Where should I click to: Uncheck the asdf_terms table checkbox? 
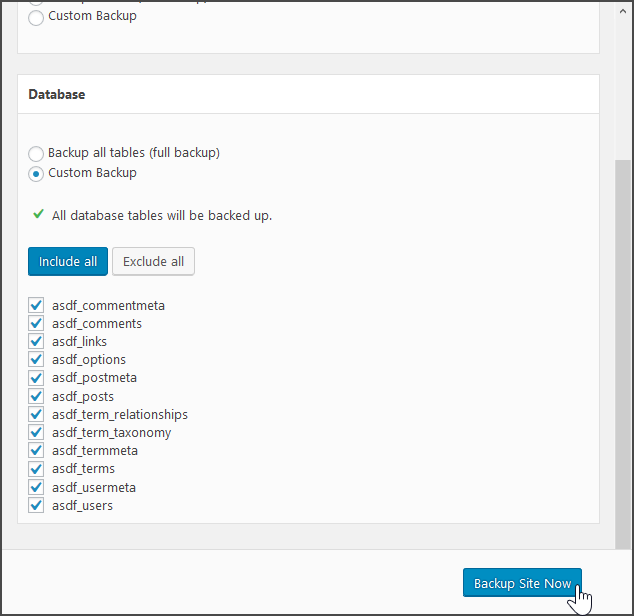coord(36,468)
